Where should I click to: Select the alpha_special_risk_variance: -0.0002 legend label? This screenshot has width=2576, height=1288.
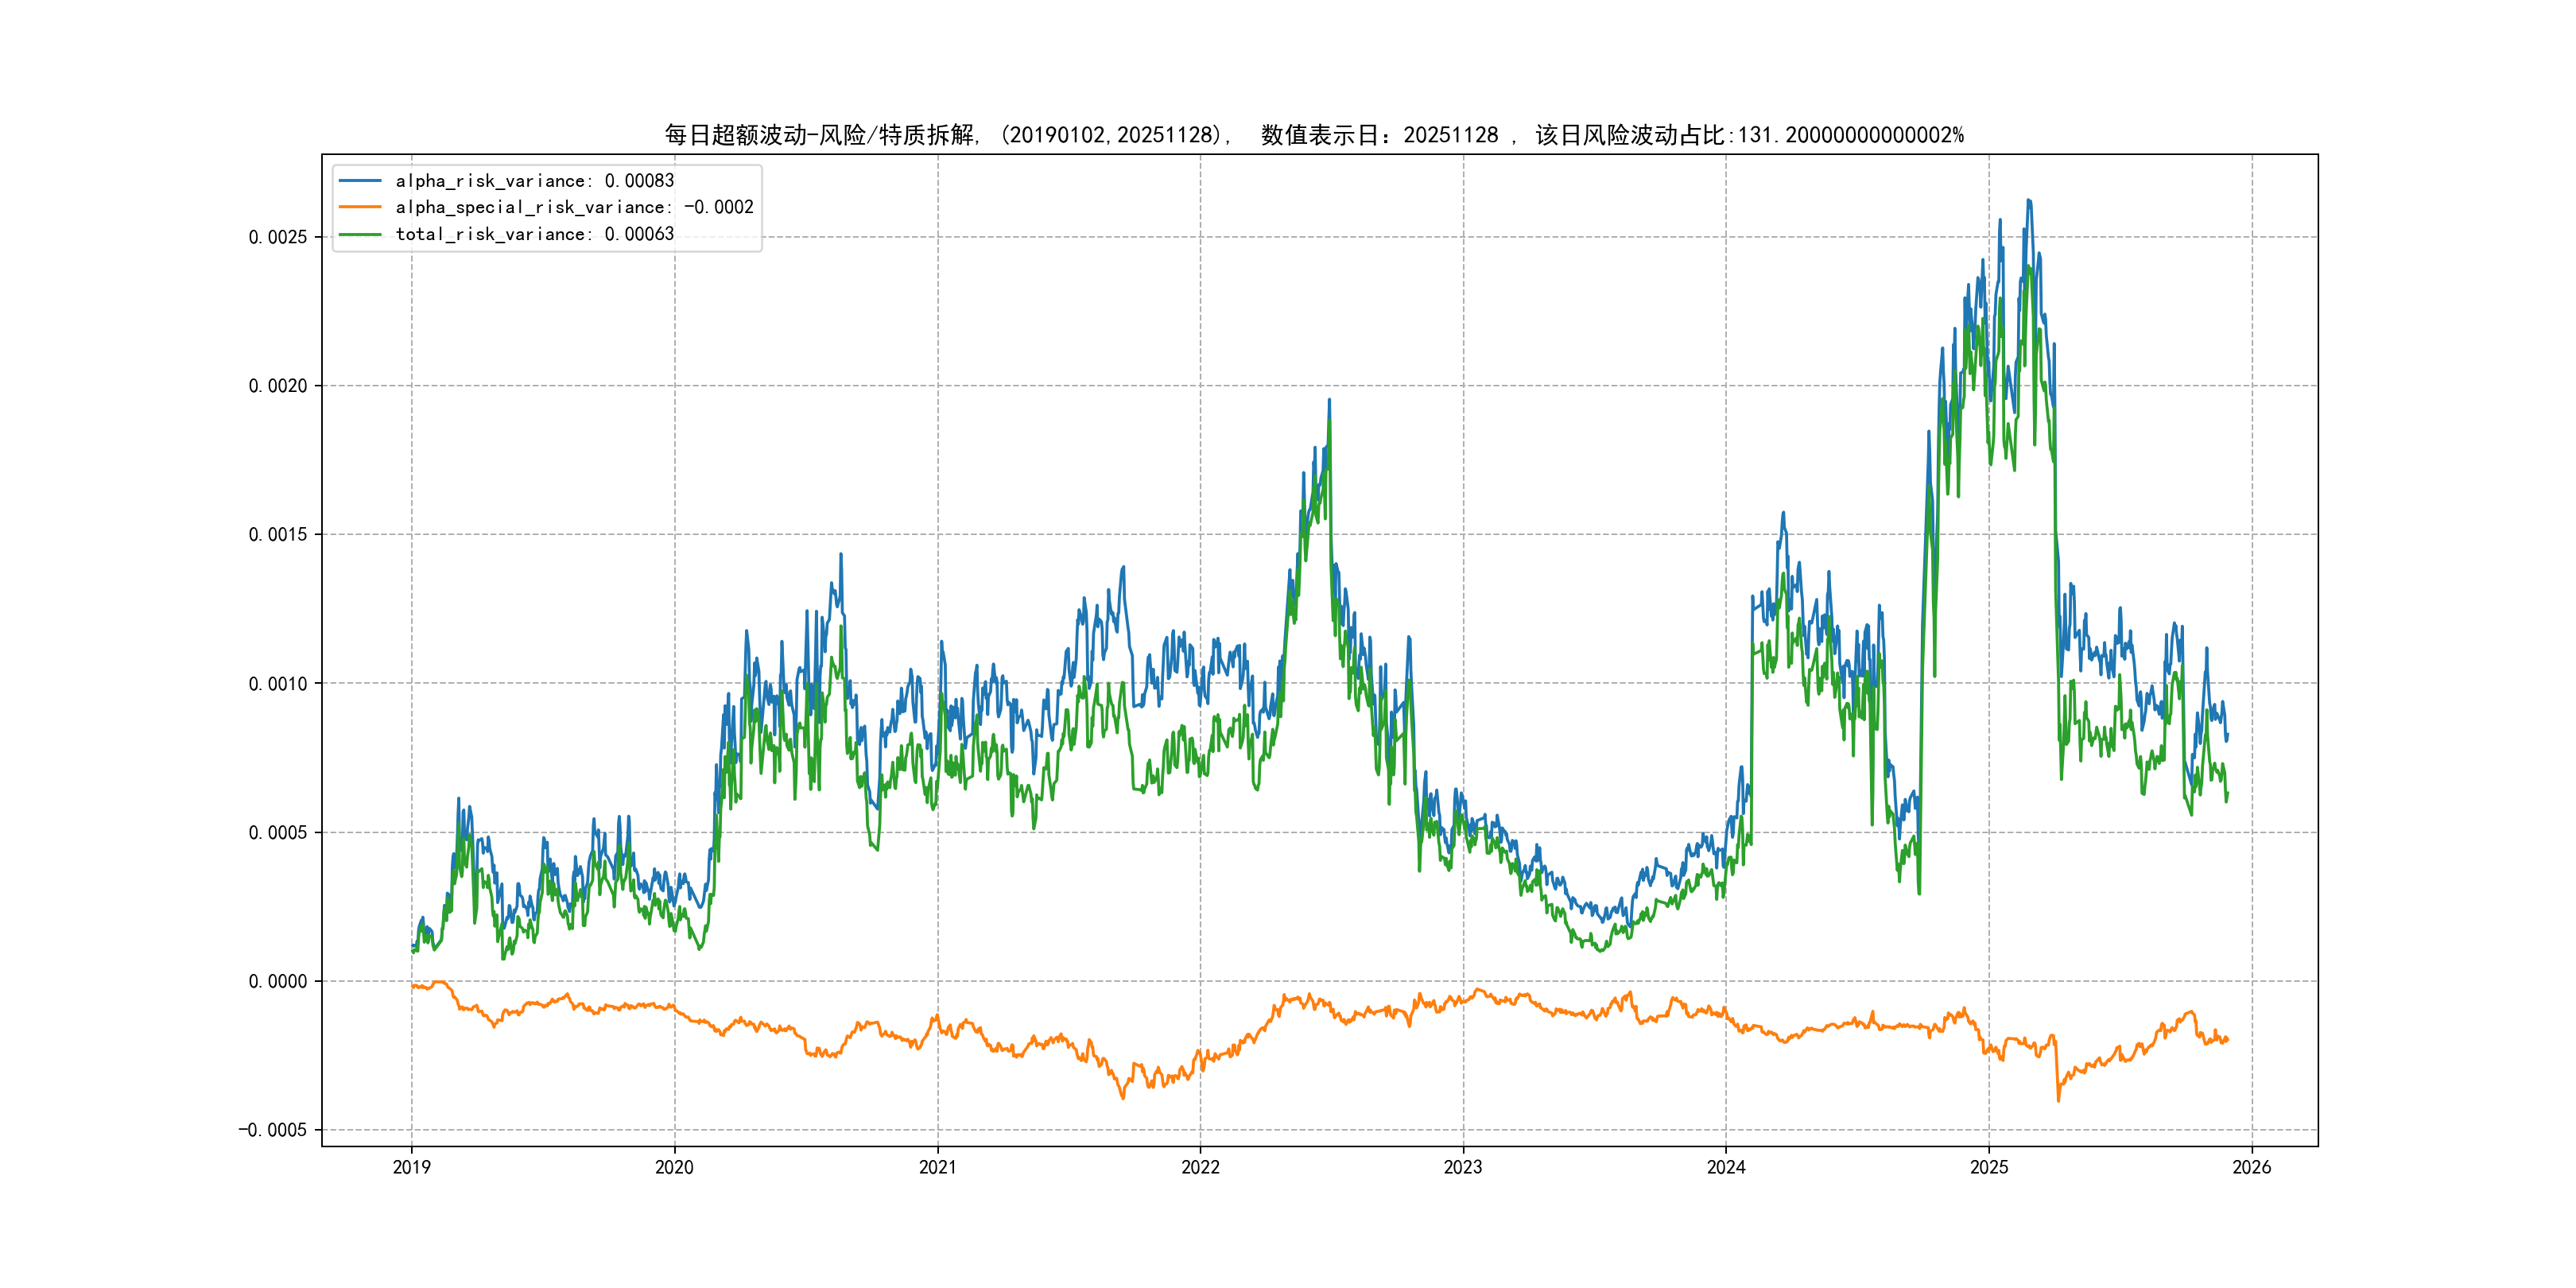(x=574, y=207)
